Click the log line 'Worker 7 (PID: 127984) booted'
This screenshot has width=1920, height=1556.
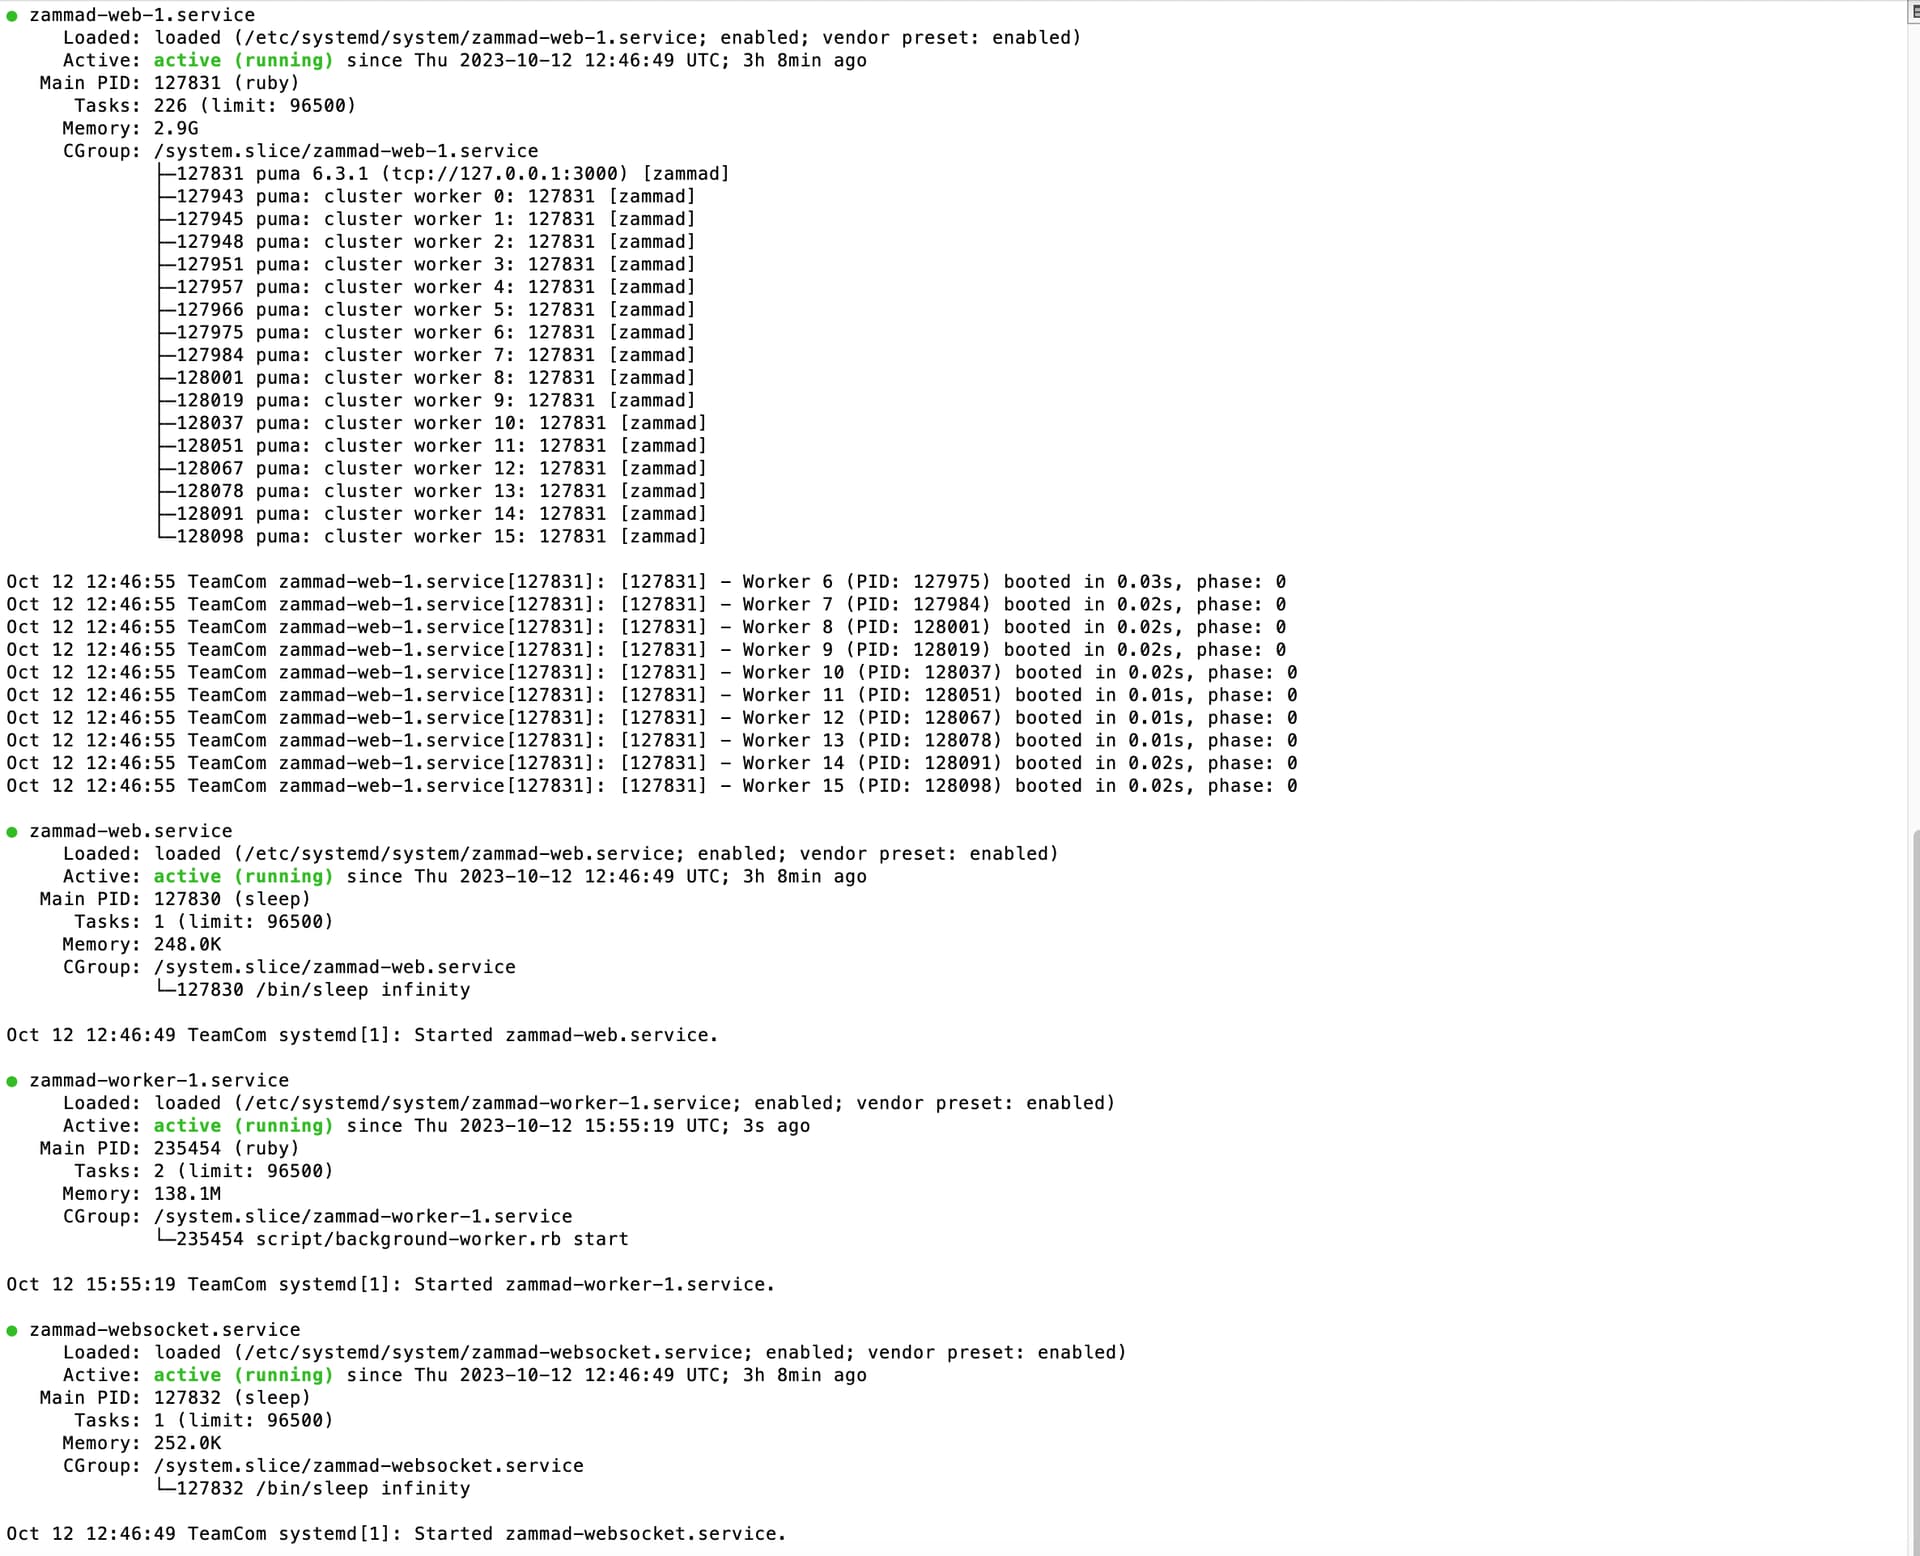[x=647, y=605]
